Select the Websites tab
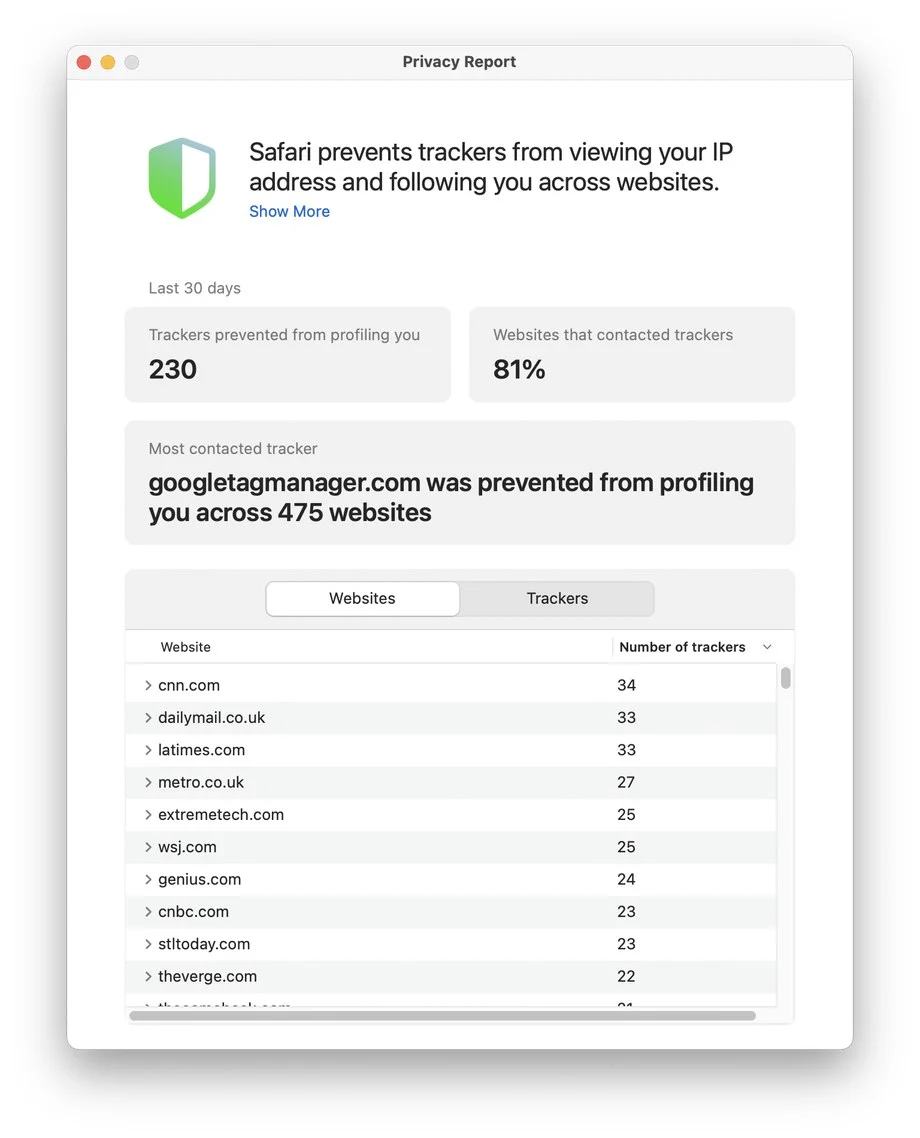920x1138 pixels. [x=362, y=599]
